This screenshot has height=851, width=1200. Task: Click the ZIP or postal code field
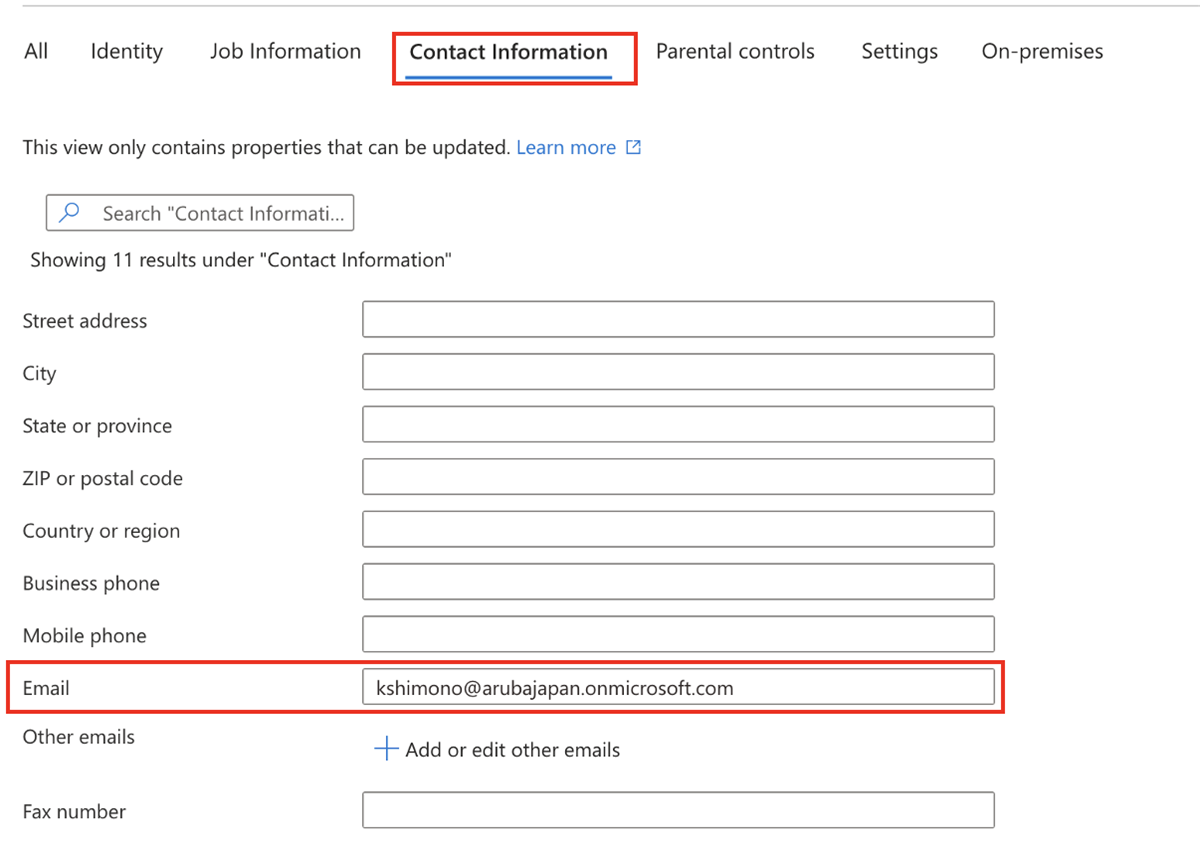pyautogui.click(x=678, y=477)
